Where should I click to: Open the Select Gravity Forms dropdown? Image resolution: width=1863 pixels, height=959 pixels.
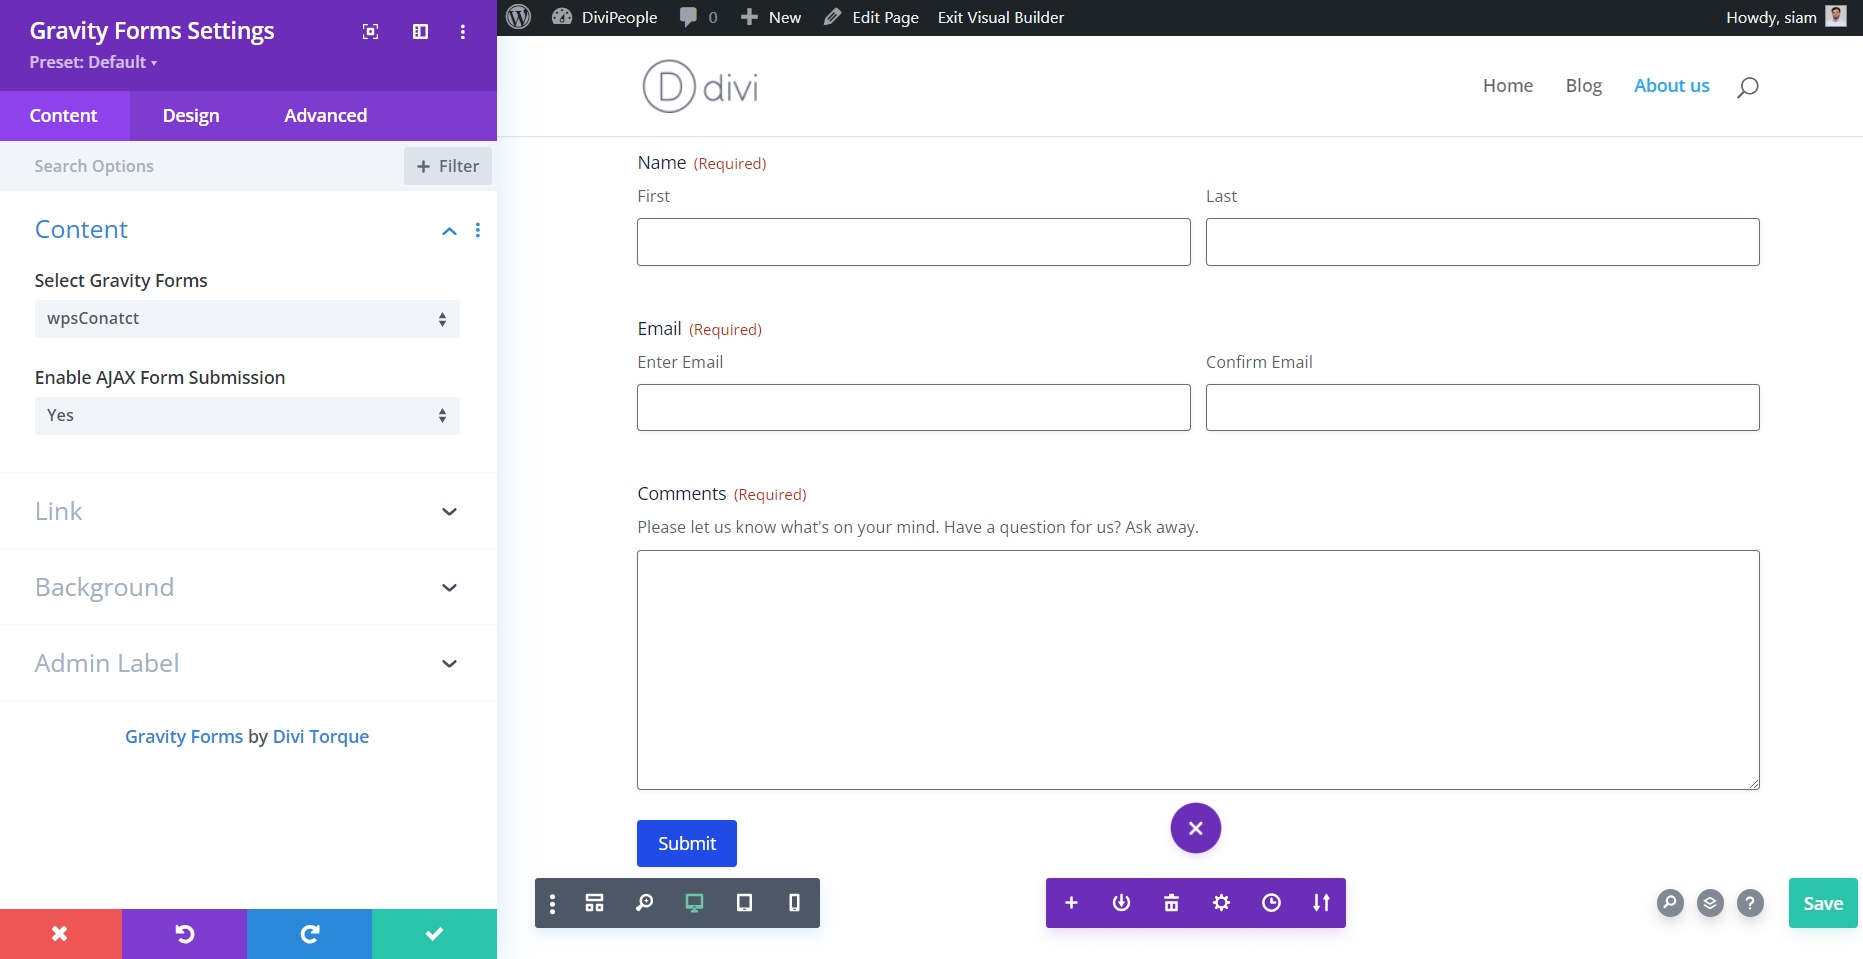247,318
